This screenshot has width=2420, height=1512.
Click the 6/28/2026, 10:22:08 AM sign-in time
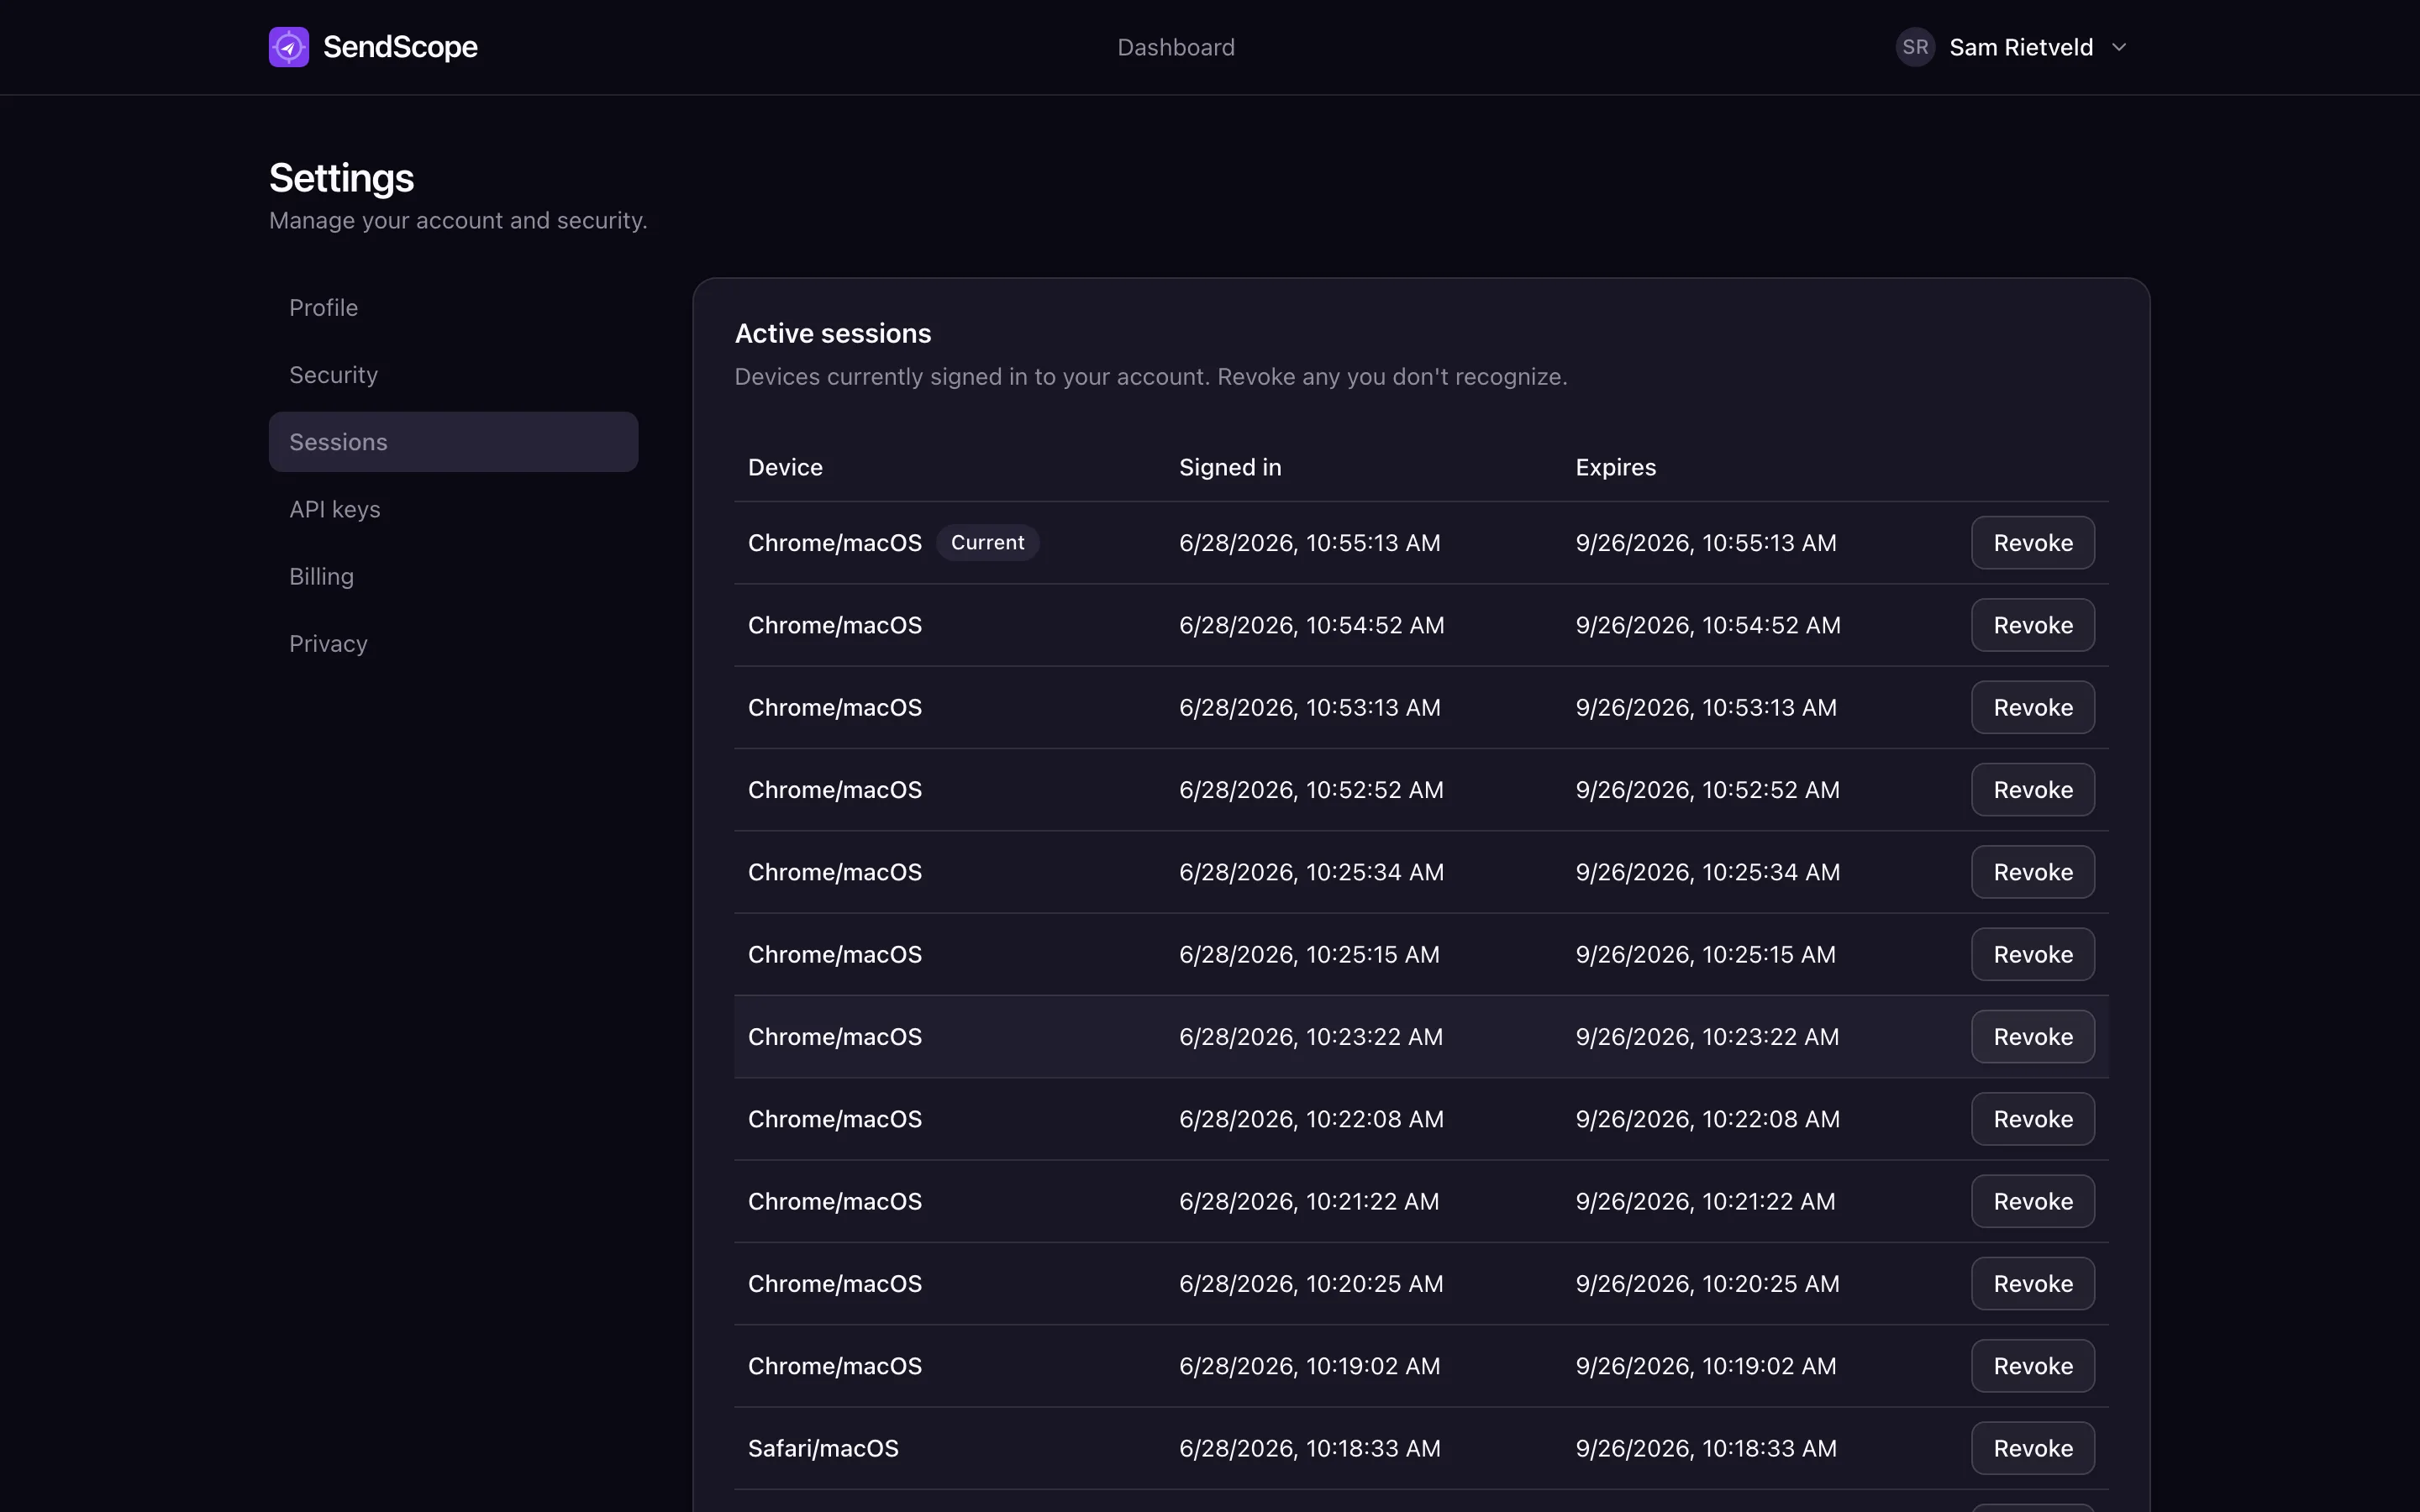click(x=1311, y=1119)
